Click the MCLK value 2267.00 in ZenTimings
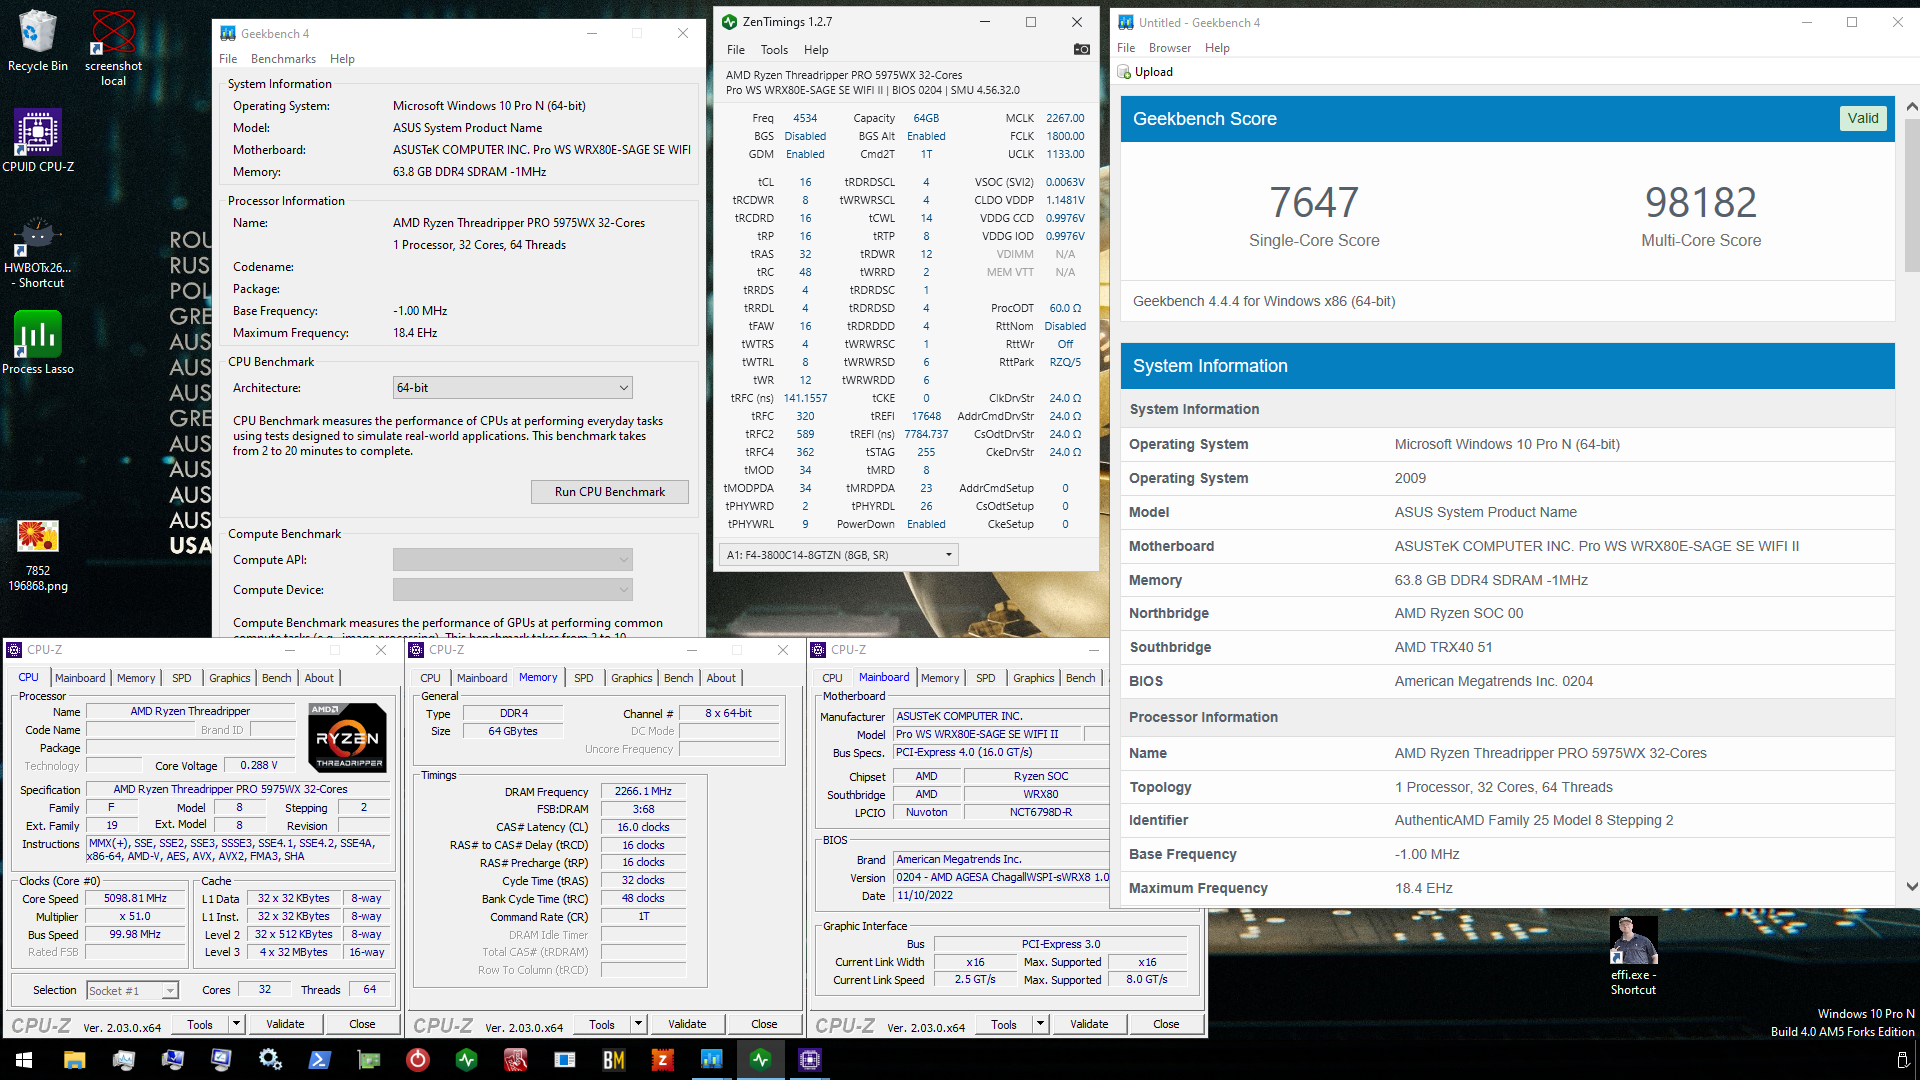 (x=1065, y=118)
